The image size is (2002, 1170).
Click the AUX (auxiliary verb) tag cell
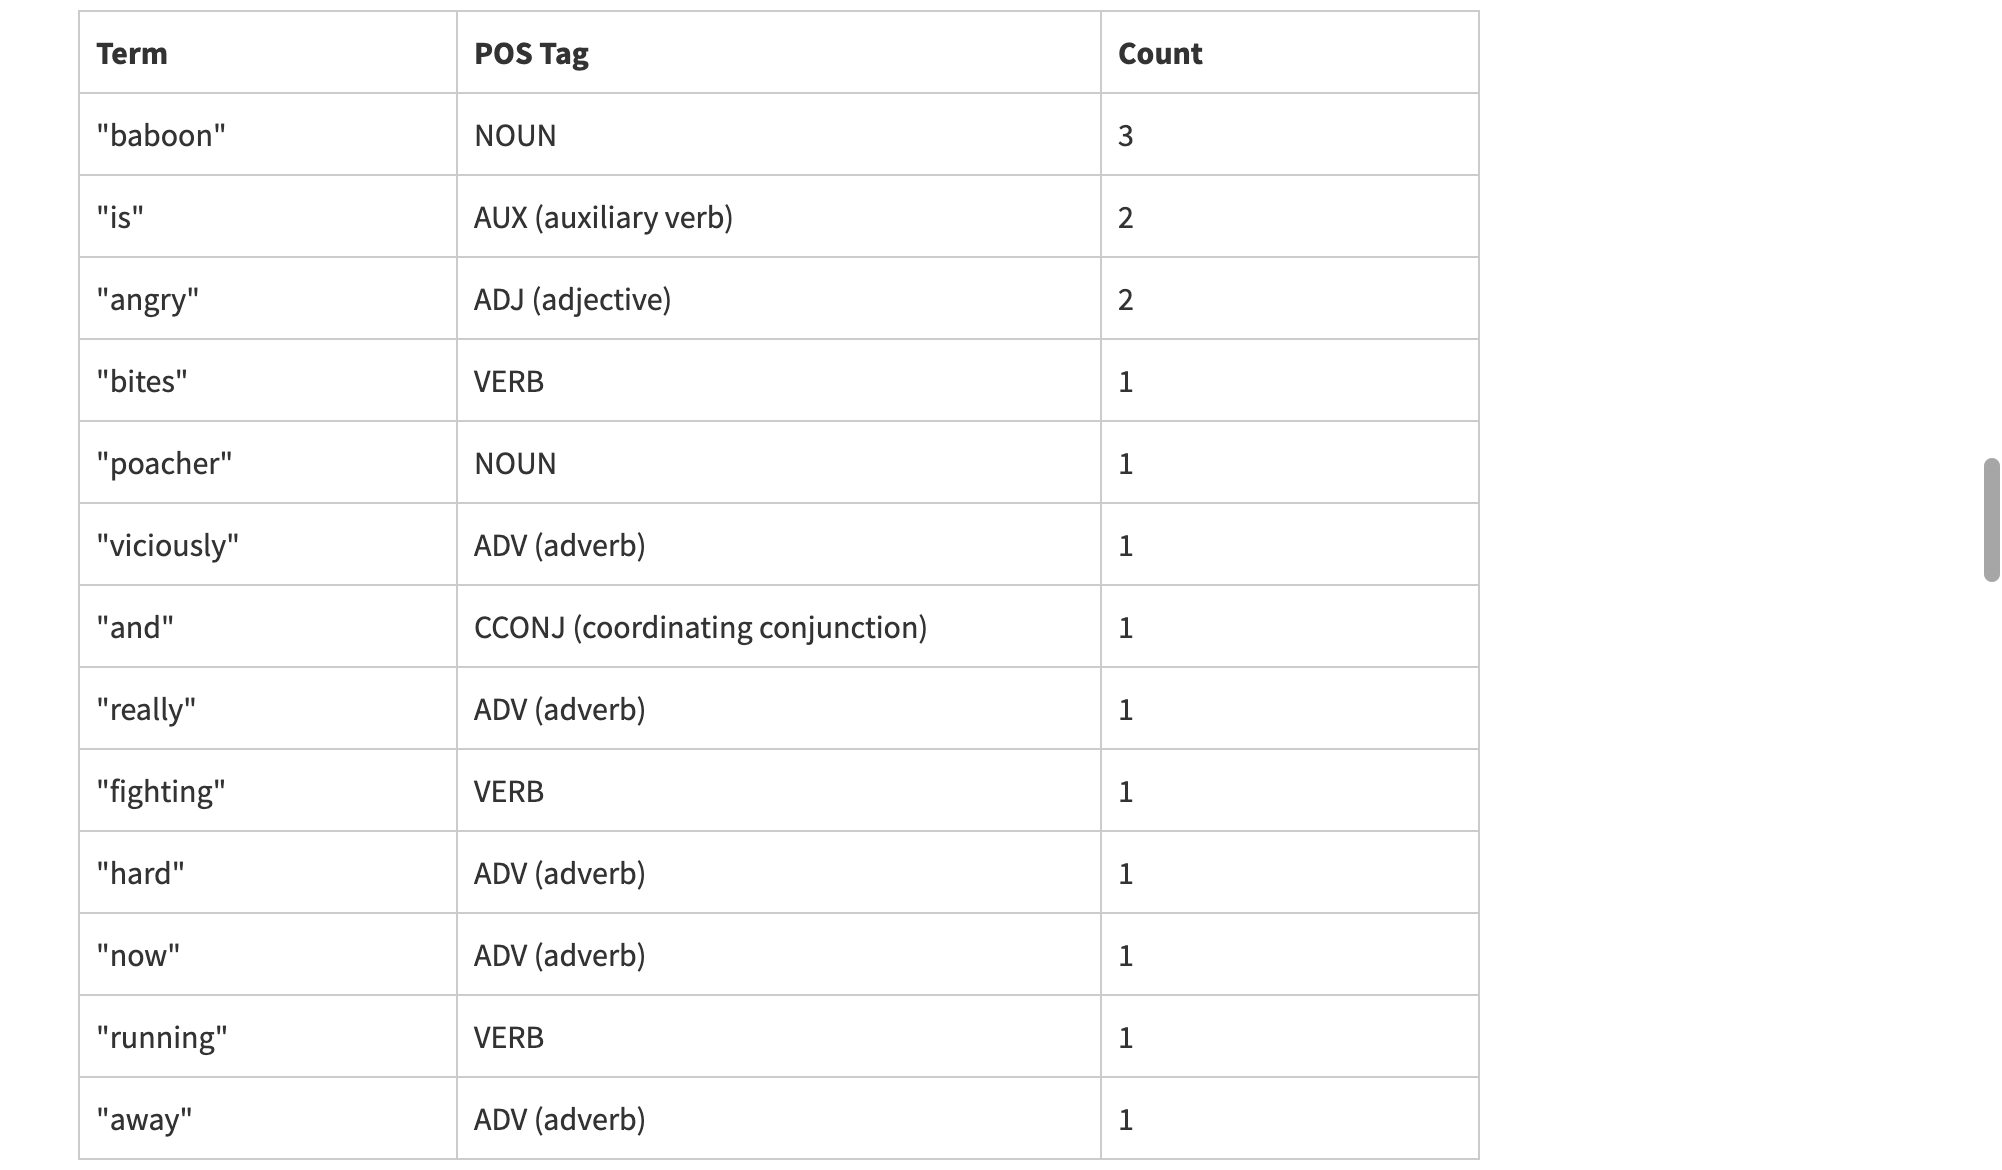click(x=603, y=218)
